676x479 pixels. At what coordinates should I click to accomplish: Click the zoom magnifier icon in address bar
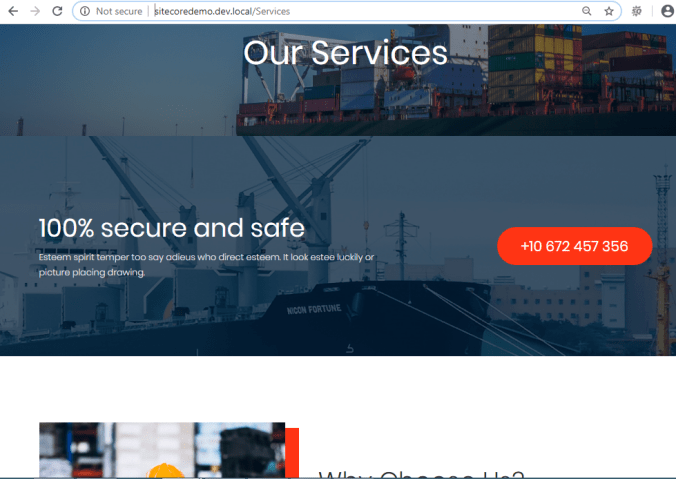[586, 11]
